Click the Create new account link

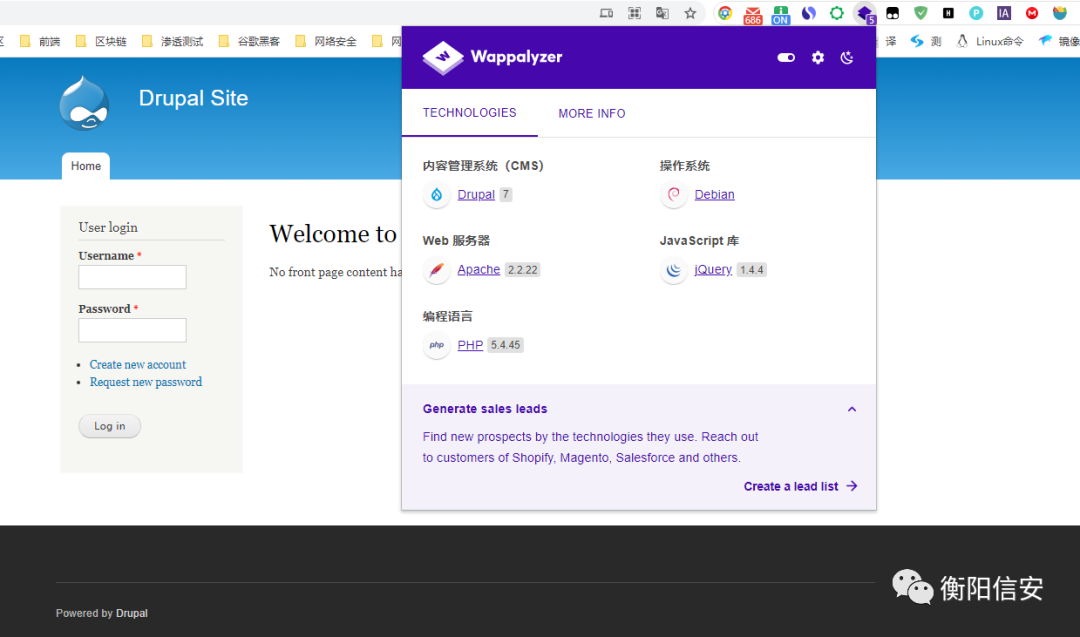pos(138,364)
